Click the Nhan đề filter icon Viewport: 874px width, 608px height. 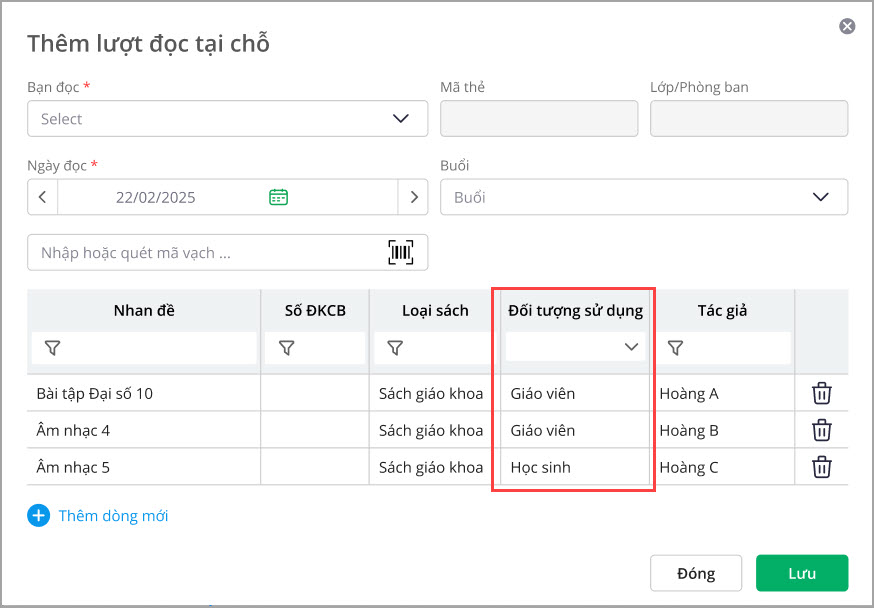point(53,348)
